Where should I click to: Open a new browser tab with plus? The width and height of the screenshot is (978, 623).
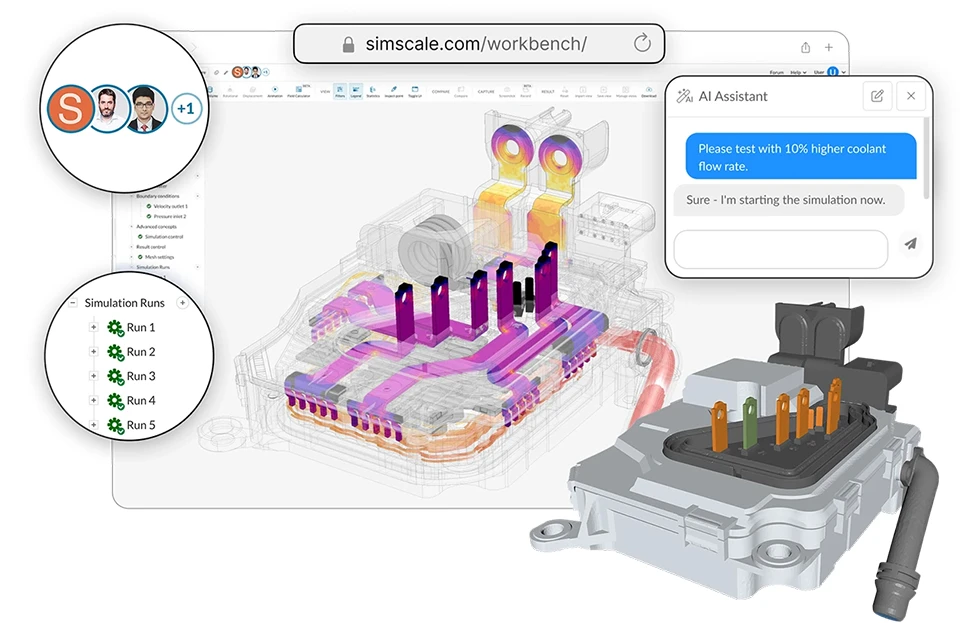coord(828,47)
